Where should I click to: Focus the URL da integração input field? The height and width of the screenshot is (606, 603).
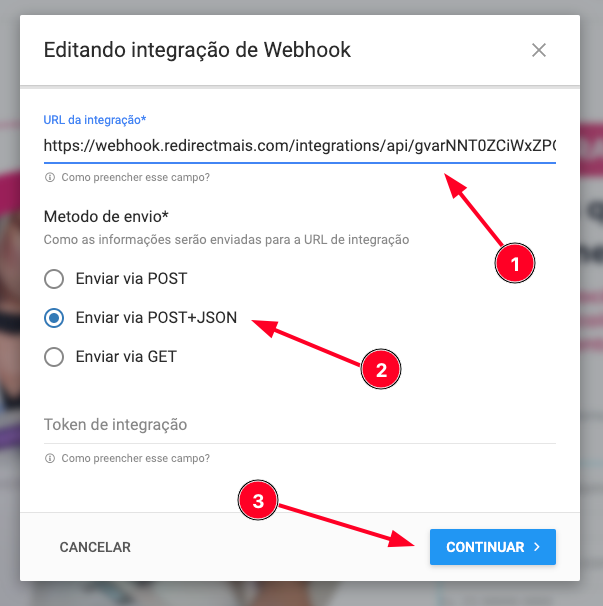pos(300,146)
